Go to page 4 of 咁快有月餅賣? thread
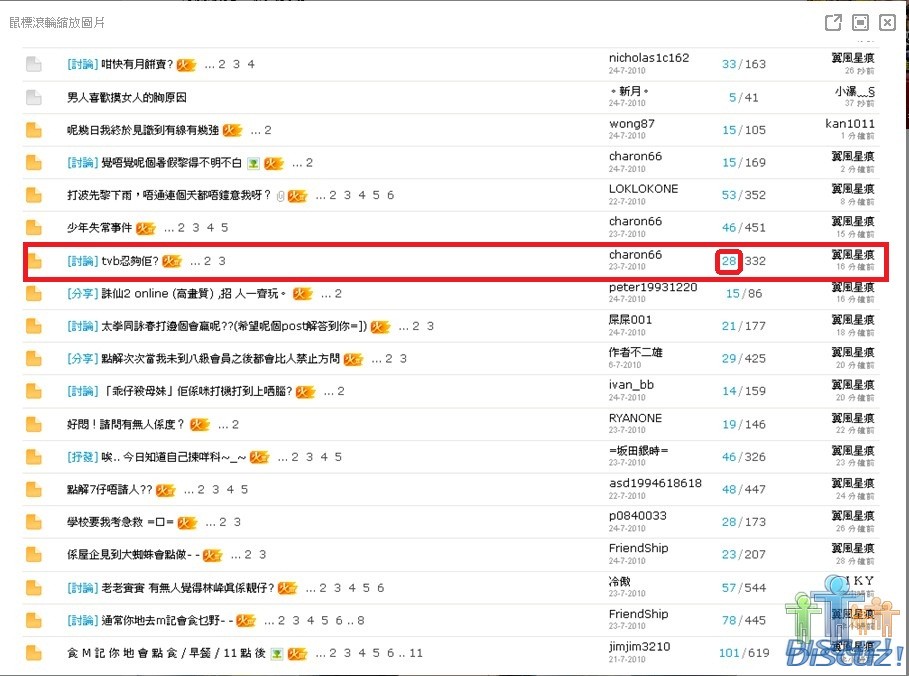 [251, 64]
